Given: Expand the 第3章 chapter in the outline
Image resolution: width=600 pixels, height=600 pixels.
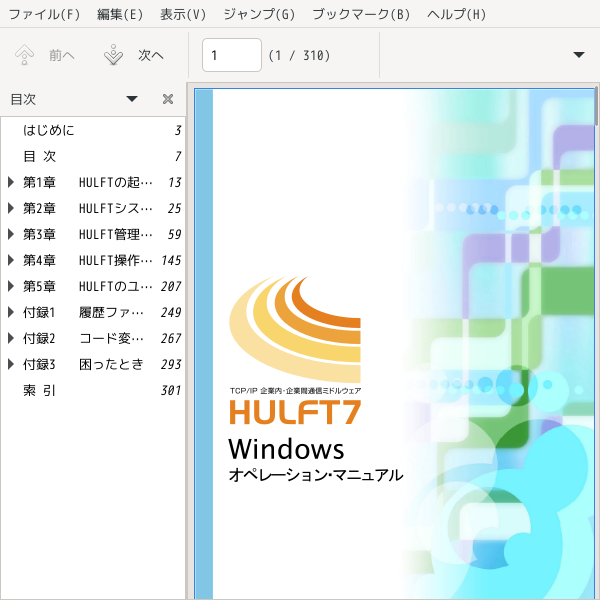Looking at the screenshot, I should coord(11,234).
